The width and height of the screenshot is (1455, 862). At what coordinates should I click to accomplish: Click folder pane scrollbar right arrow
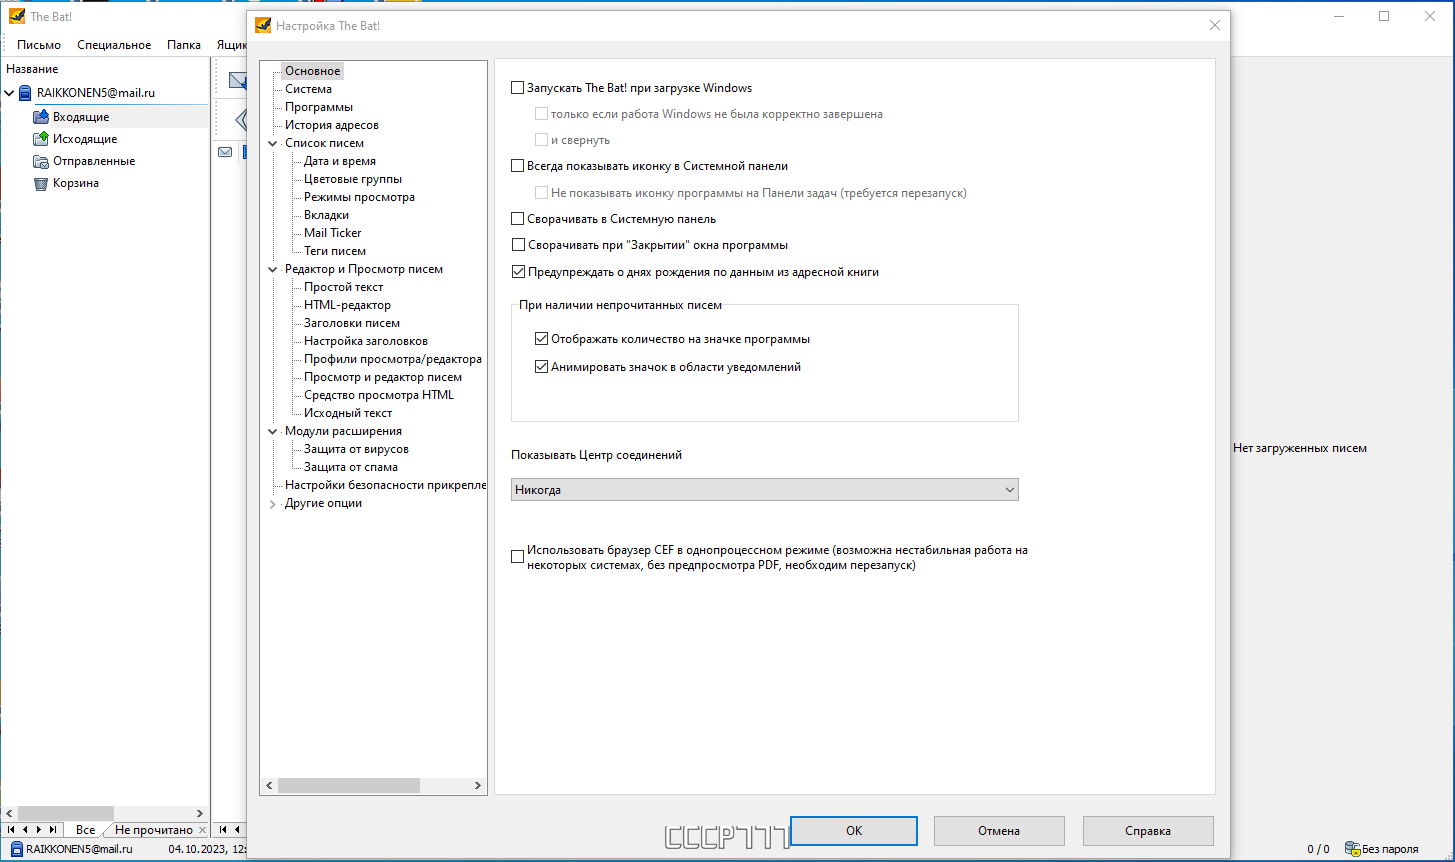(x=199, y=814)
